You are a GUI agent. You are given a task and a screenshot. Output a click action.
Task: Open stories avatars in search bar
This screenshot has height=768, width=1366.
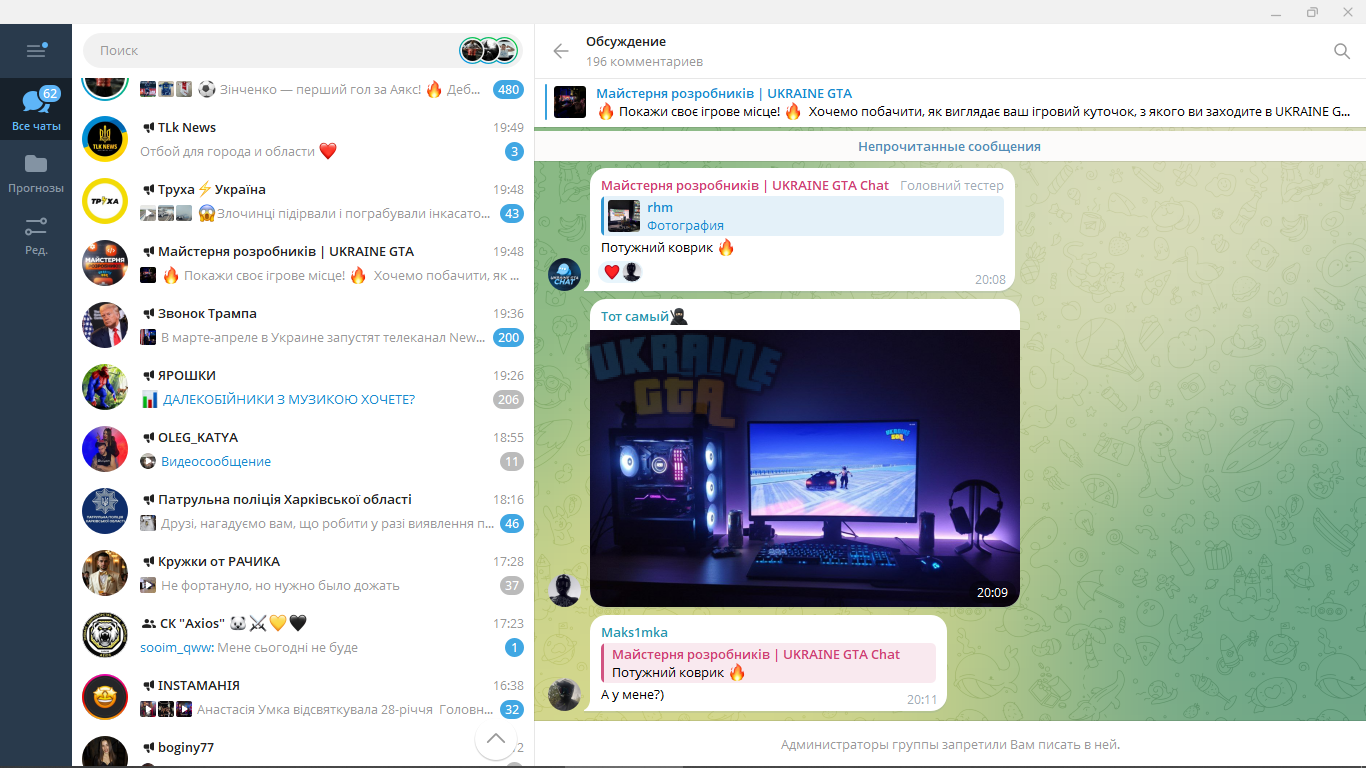coord(488,50)
